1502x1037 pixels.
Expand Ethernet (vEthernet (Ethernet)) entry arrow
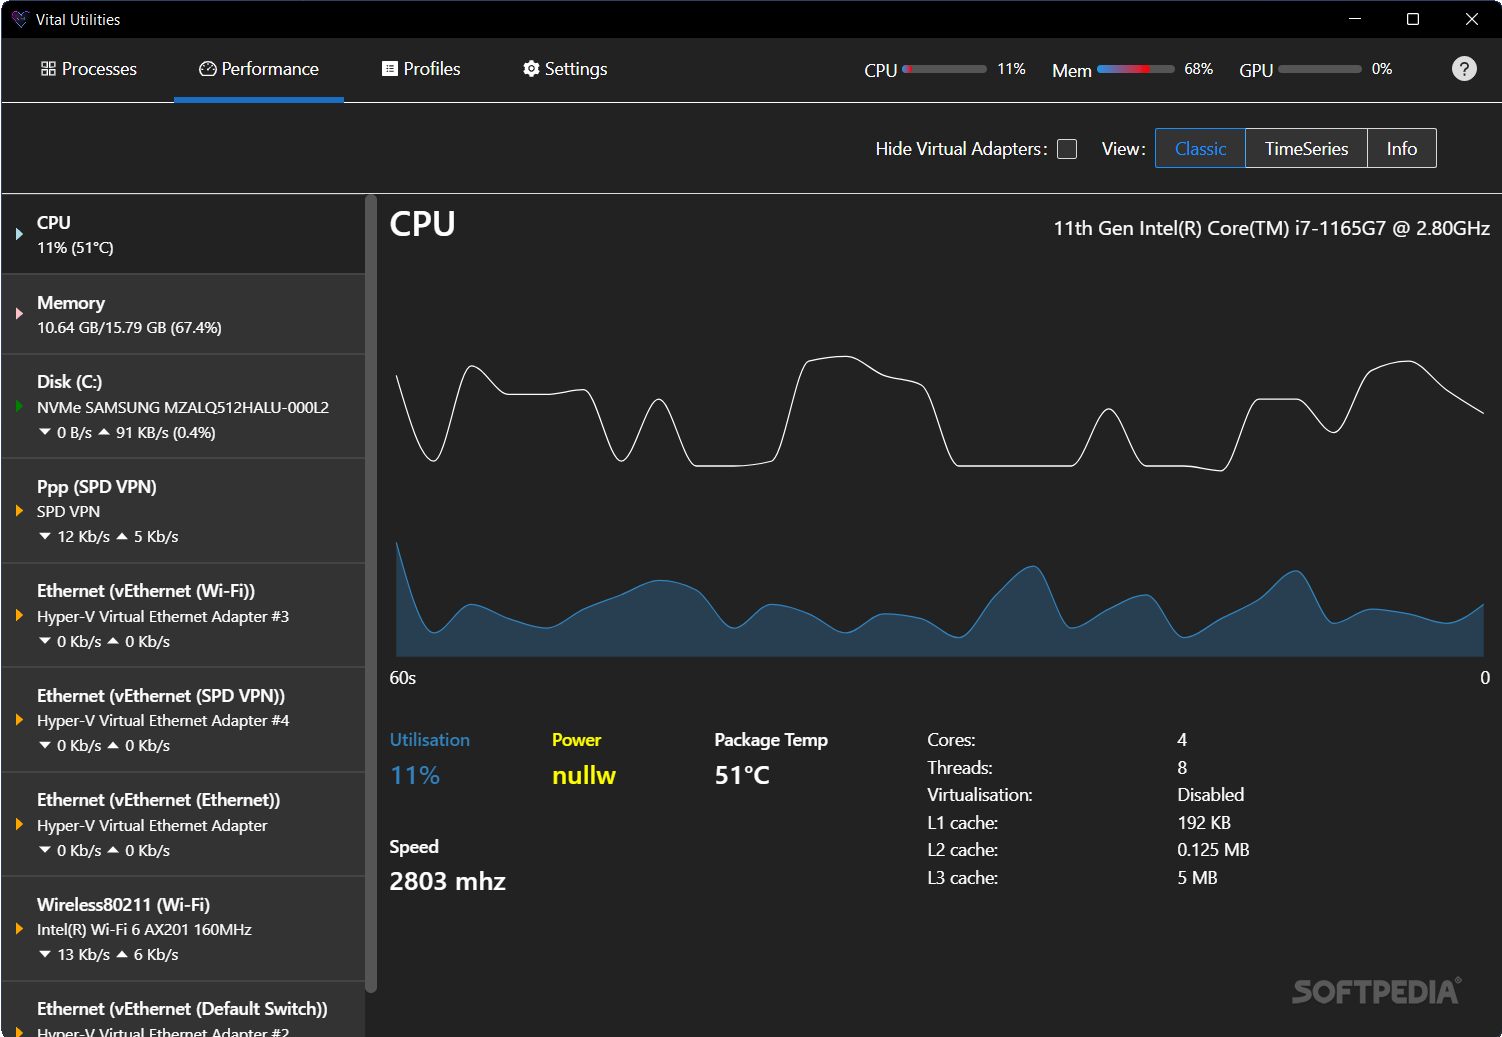pyautogui.click(x=19, y=824)
